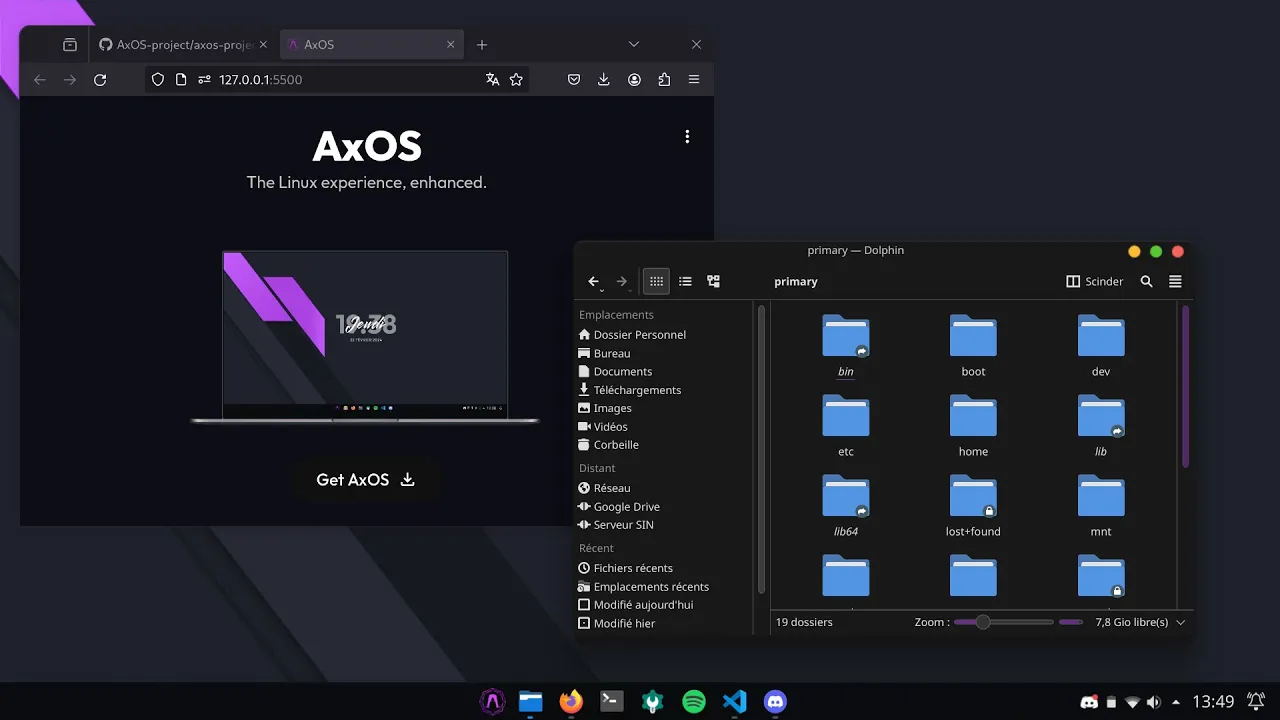Image resolution: width=1280 pixels, height=720 pixels.
Task: Open the three-dot menu on AxOS page
Action: pos(687,136)
